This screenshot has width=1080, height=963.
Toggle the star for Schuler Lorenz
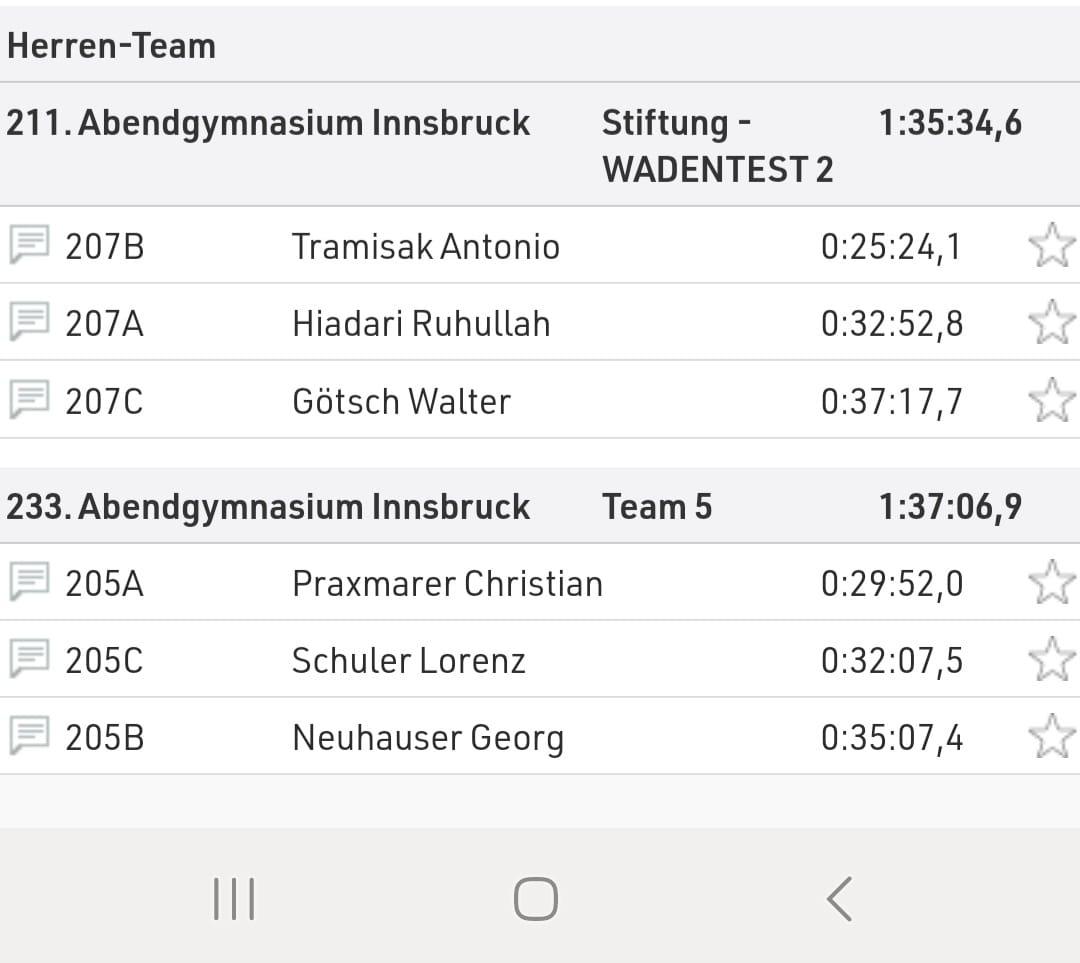(1051, 659)
